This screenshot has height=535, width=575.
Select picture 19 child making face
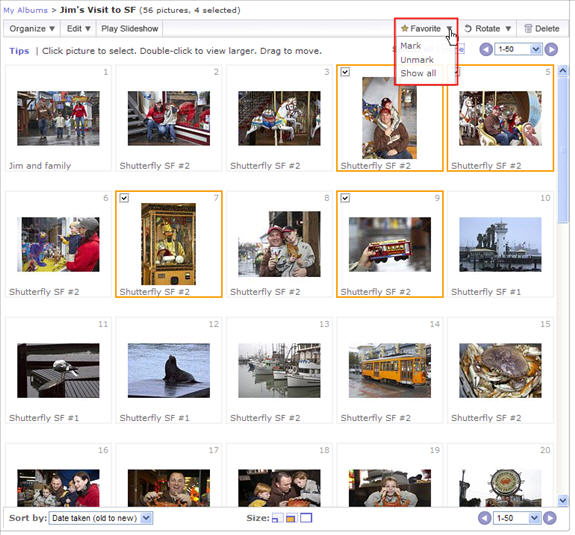[390, 488]
